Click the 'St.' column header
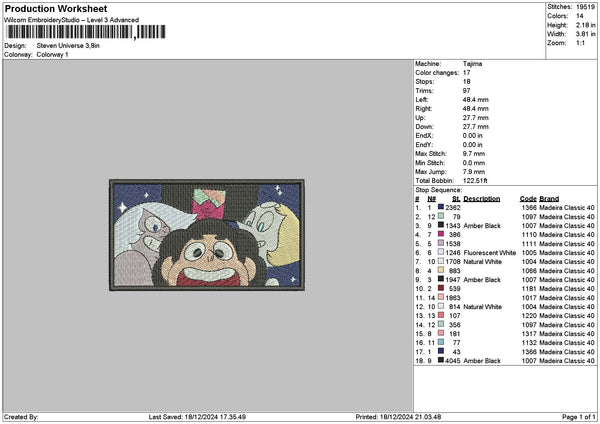Screen dimensions: 600x424 coord(456,199)
